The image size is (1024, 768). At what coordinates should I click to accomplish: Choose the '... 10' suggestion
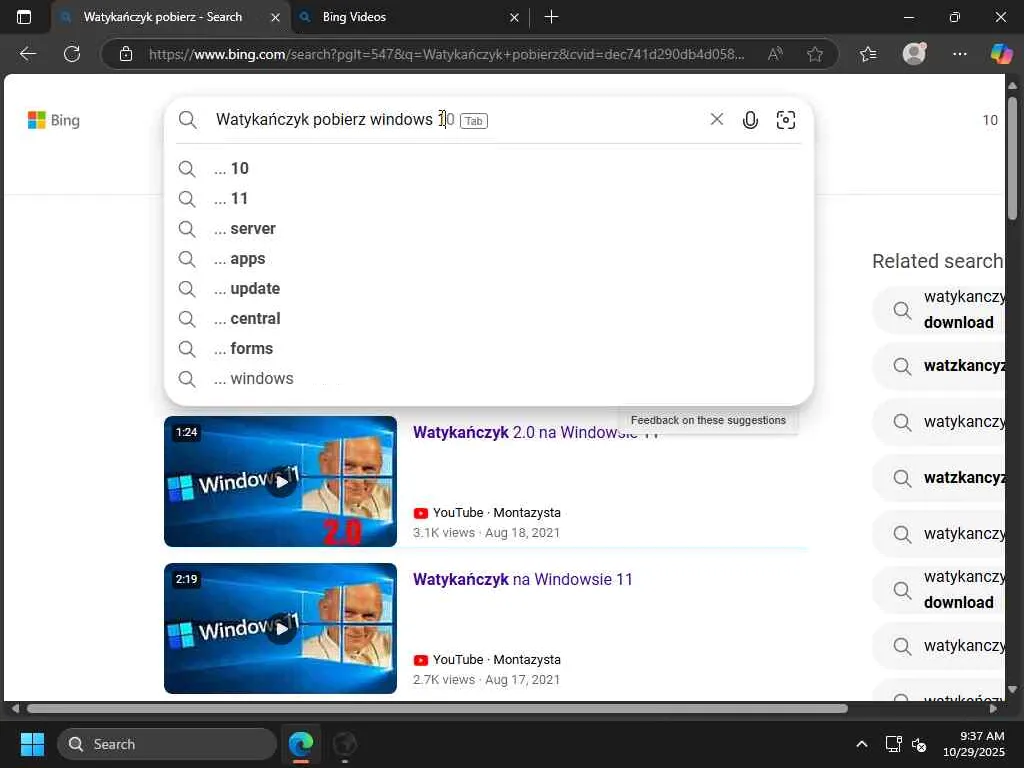tap(488, 168)
